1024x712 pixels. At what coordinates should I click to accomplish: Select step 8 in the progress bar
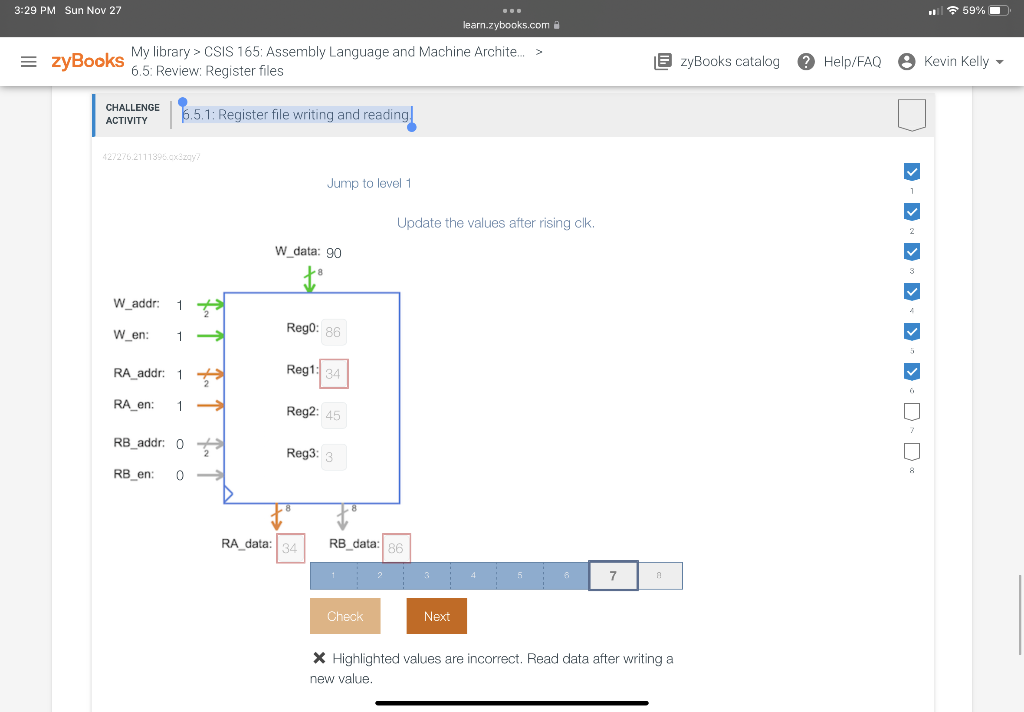[x=660, y=575]
